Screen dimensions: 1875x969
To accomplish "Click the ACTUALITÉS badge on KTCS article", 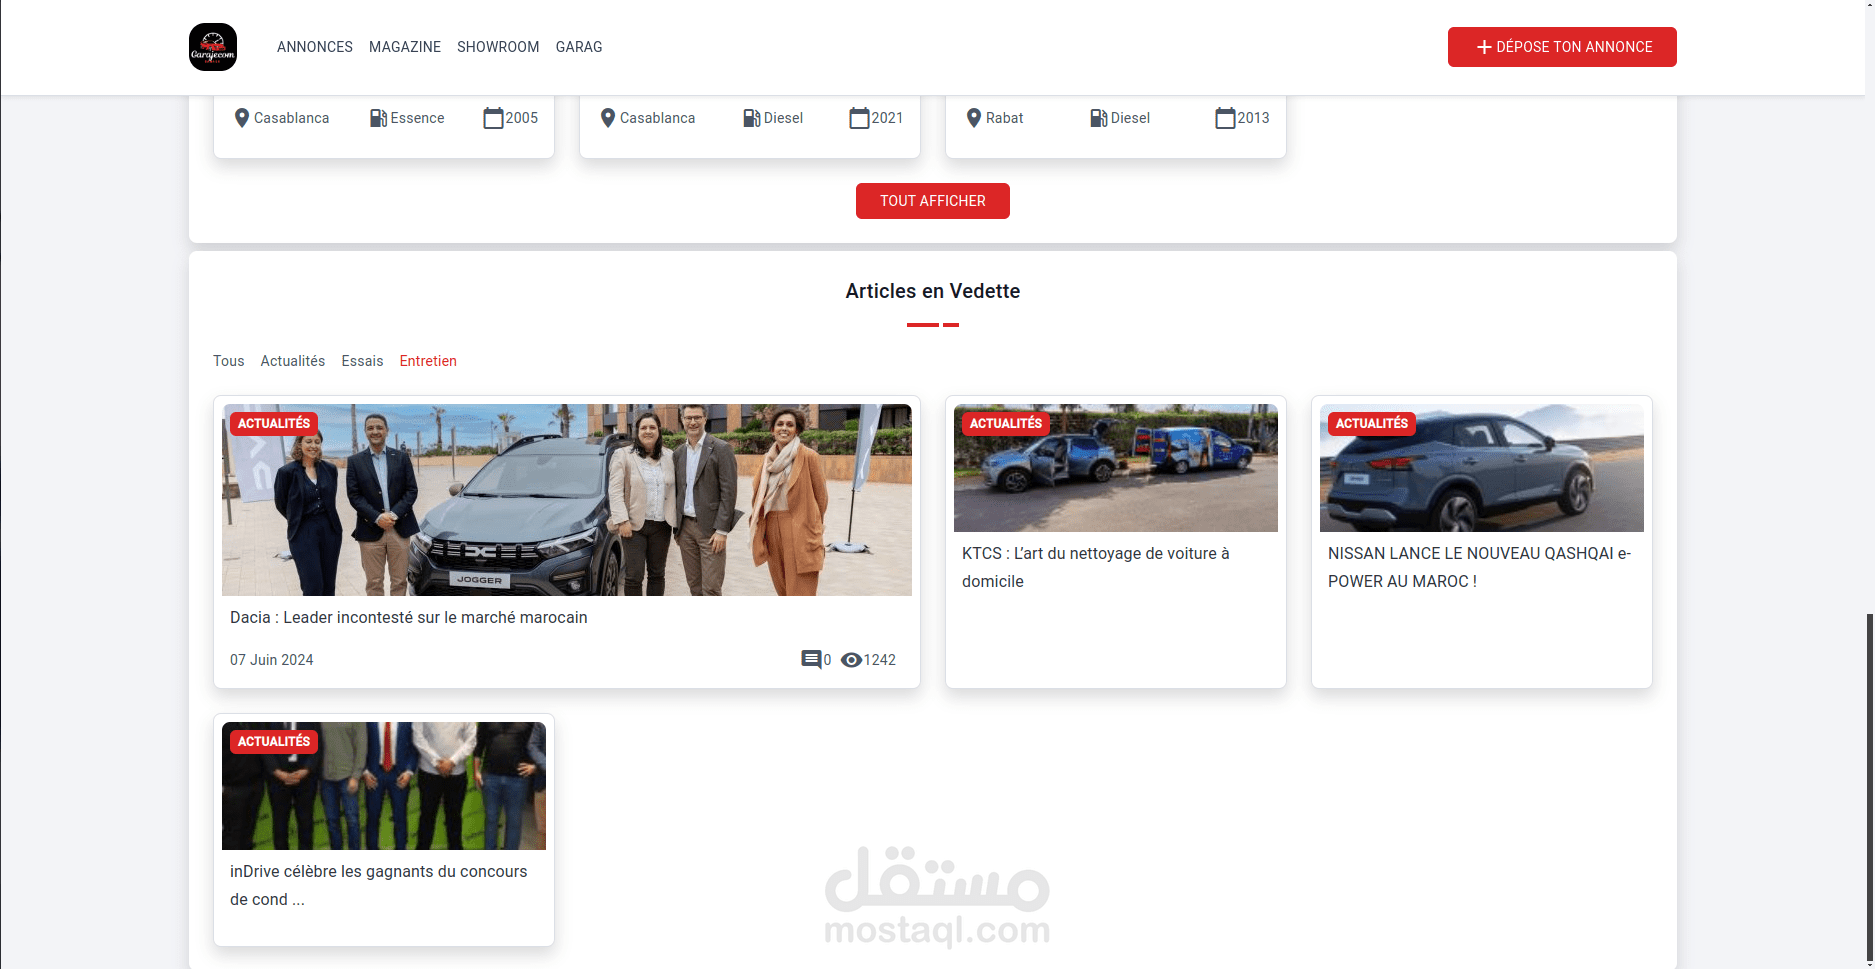I will point(1006,424).
